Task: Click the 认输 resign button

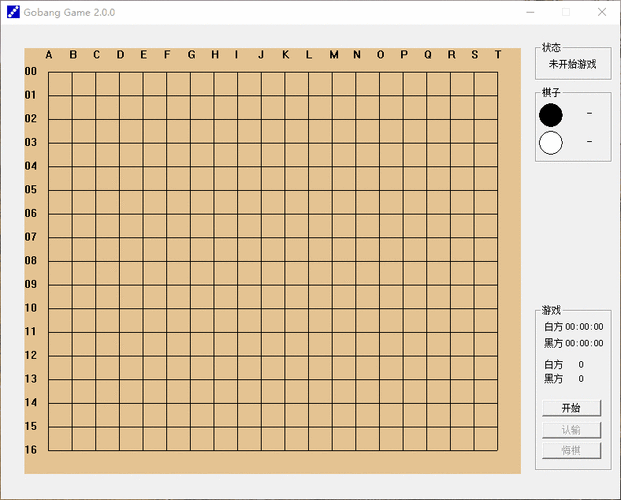Action: [x=571, y=429]
